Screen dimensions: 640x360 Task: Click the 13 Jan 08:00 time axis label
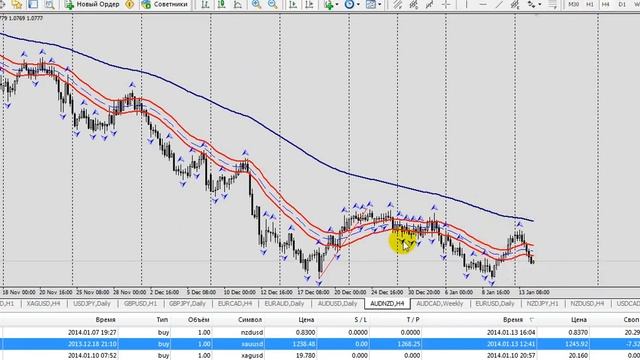(534, 293)
